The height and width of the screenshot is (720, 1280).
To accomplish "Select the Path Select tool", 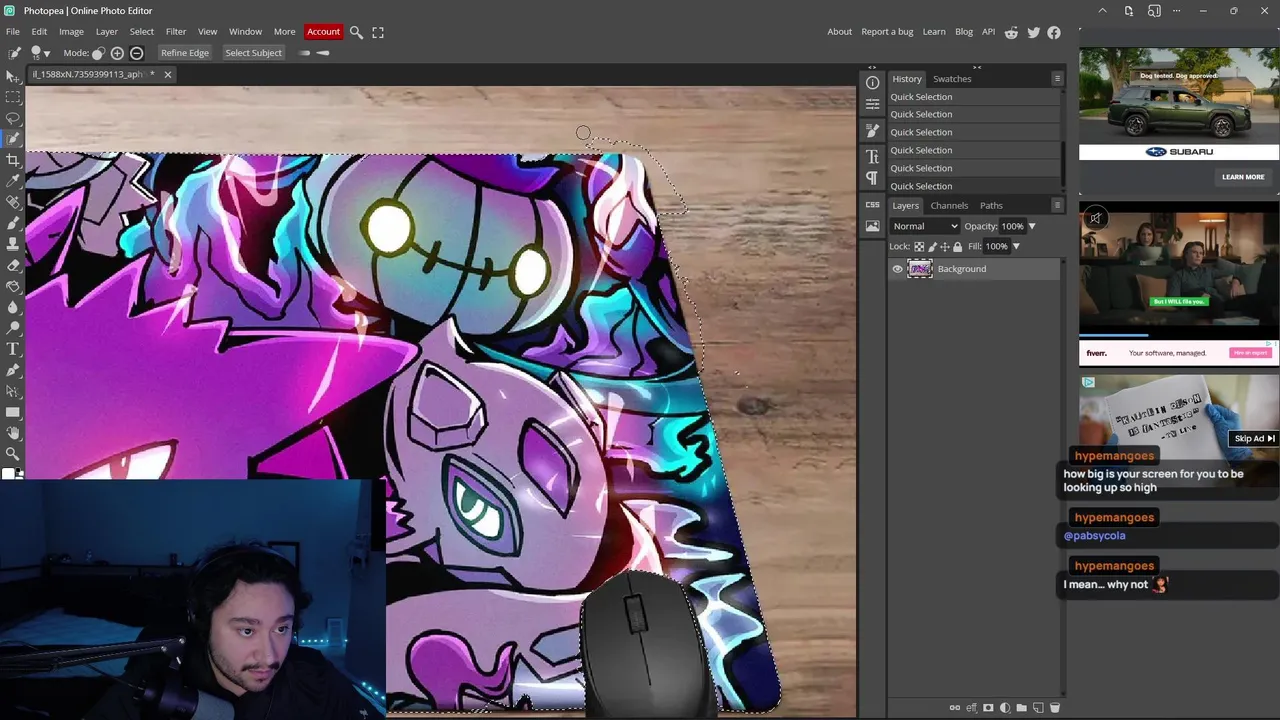I will [x=12, y=391].
